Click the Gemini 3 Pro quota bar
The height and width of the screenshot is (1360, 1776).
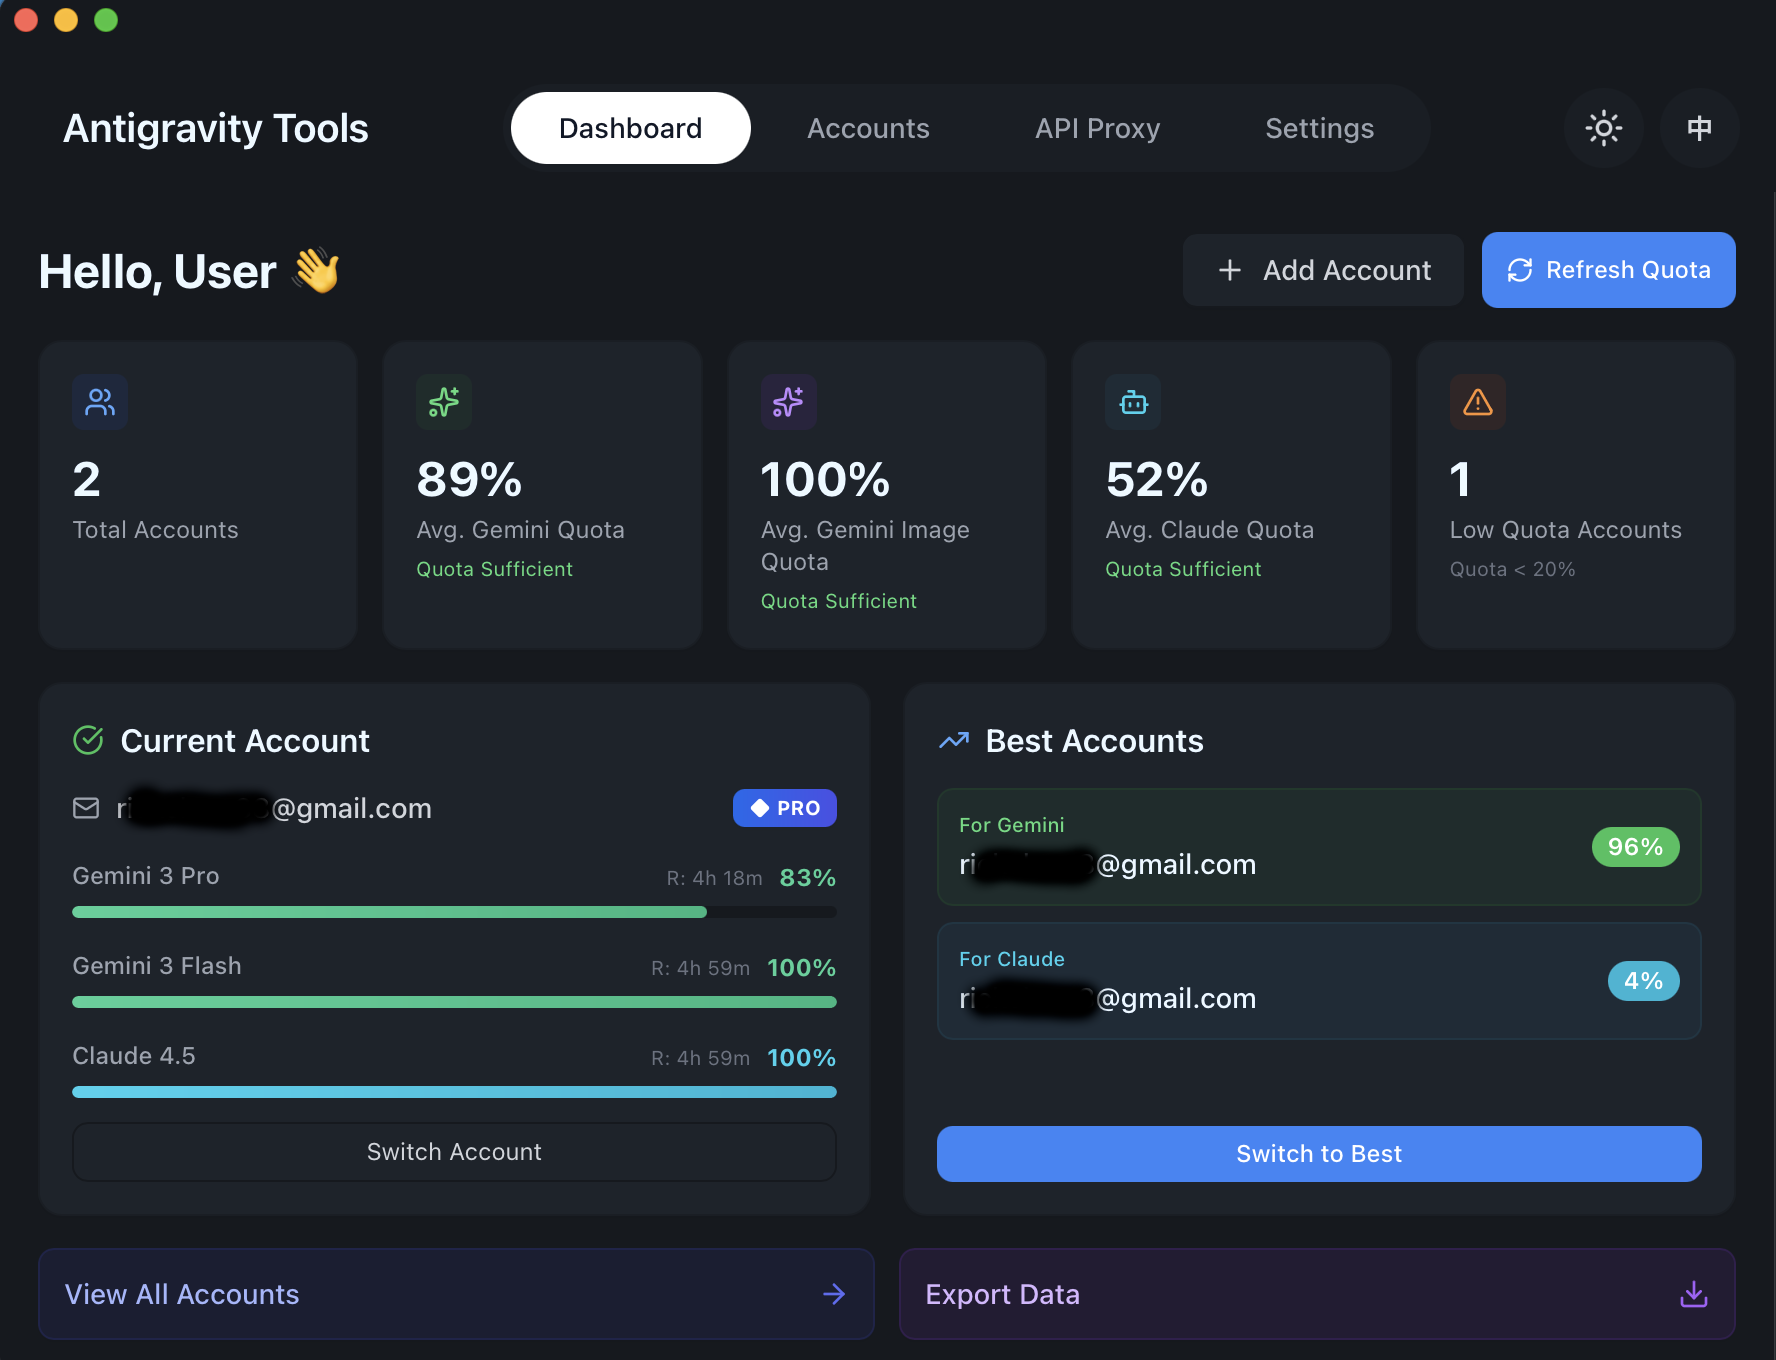tap(454, 912)
